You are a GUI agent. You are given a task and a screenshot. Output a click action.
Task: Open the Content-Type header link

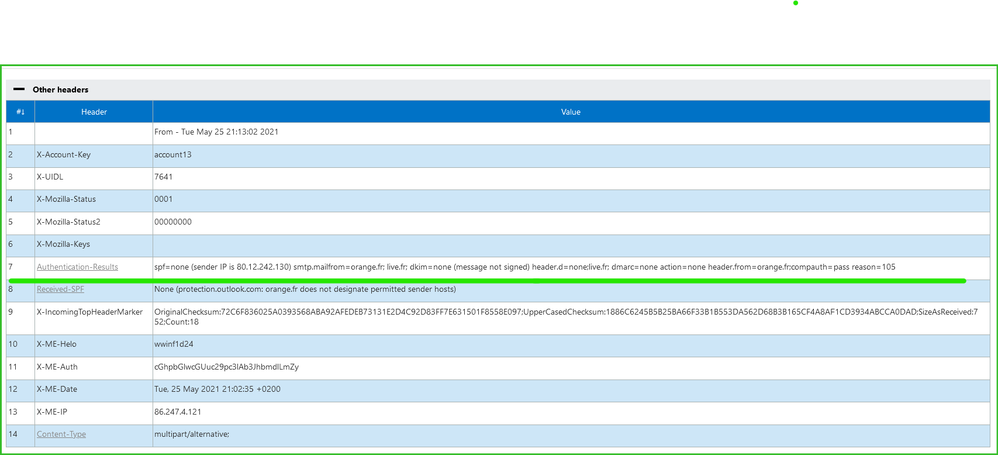click(61, 434)
